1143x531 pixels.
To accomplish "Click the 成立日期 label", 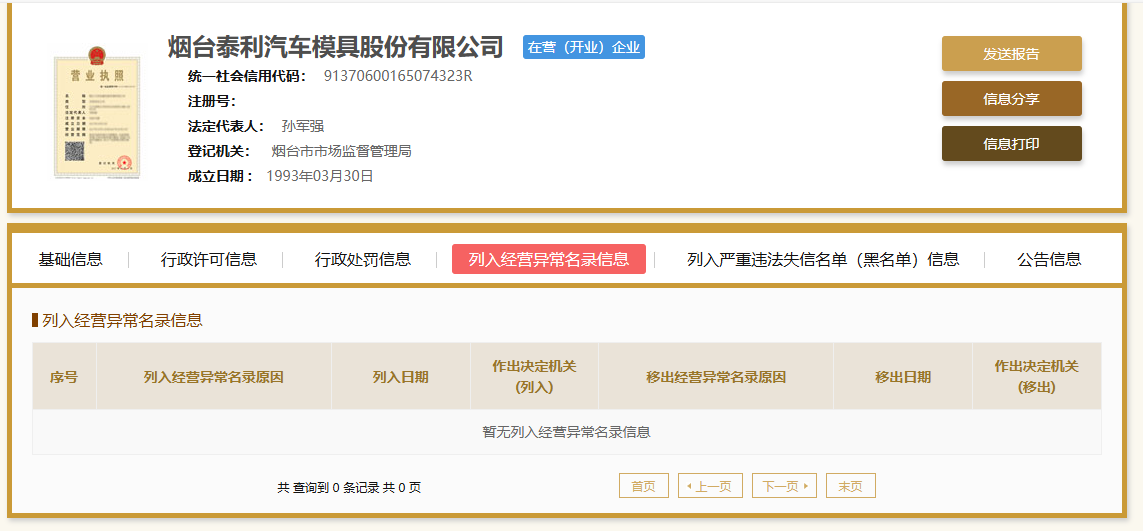I will tap(220, 176).
